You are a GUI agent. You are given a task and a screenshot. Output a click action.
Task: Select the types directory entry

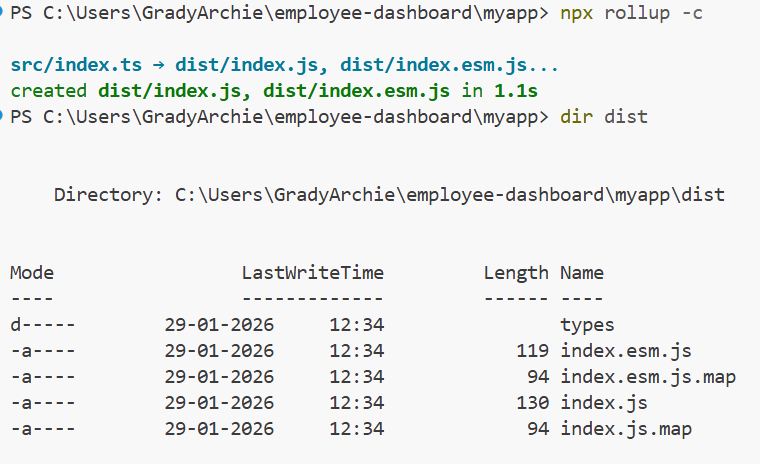(x=587, y=325)
